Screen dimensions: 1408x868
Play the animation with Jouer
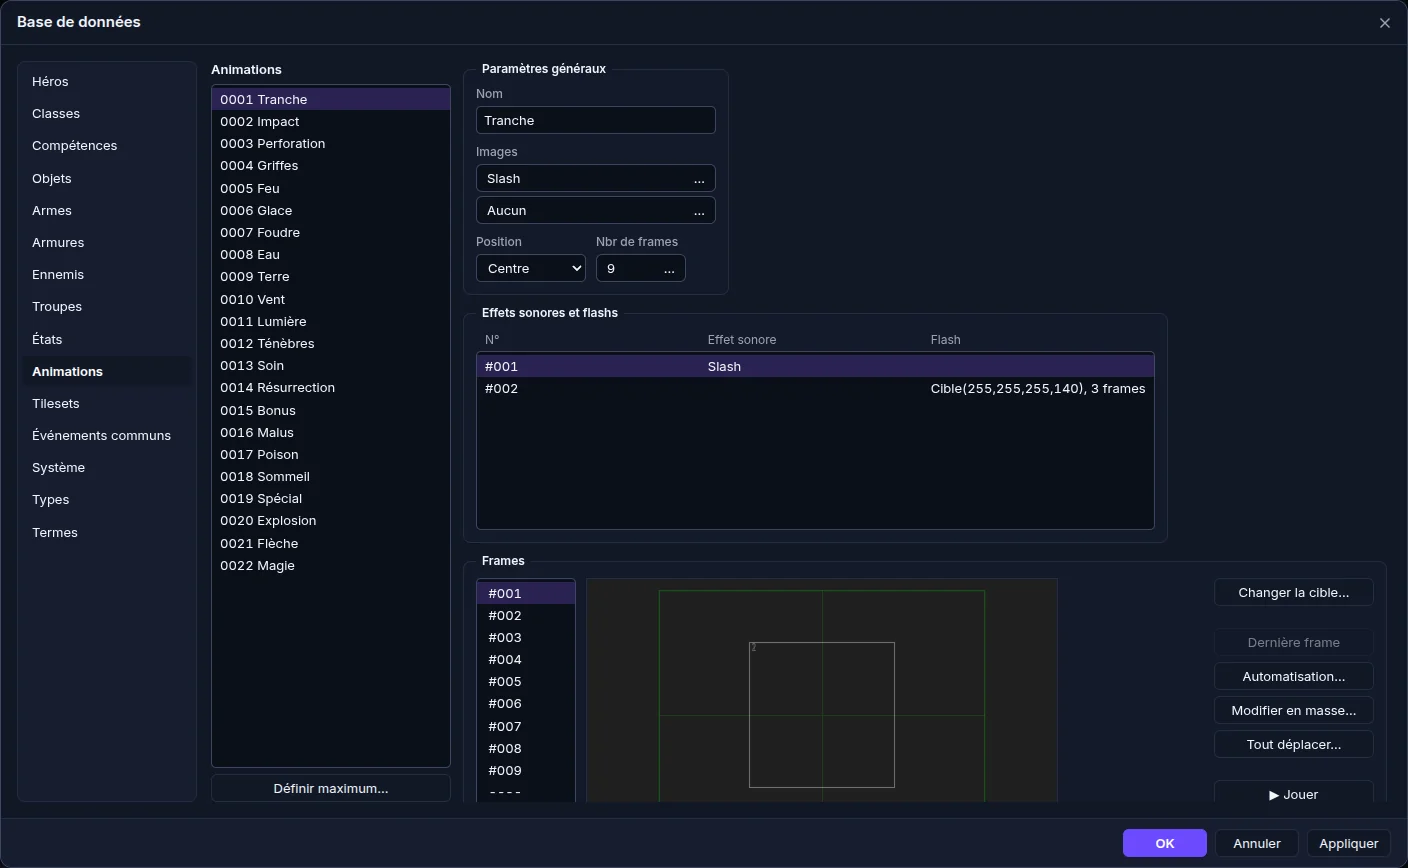tap(1293, 792)
